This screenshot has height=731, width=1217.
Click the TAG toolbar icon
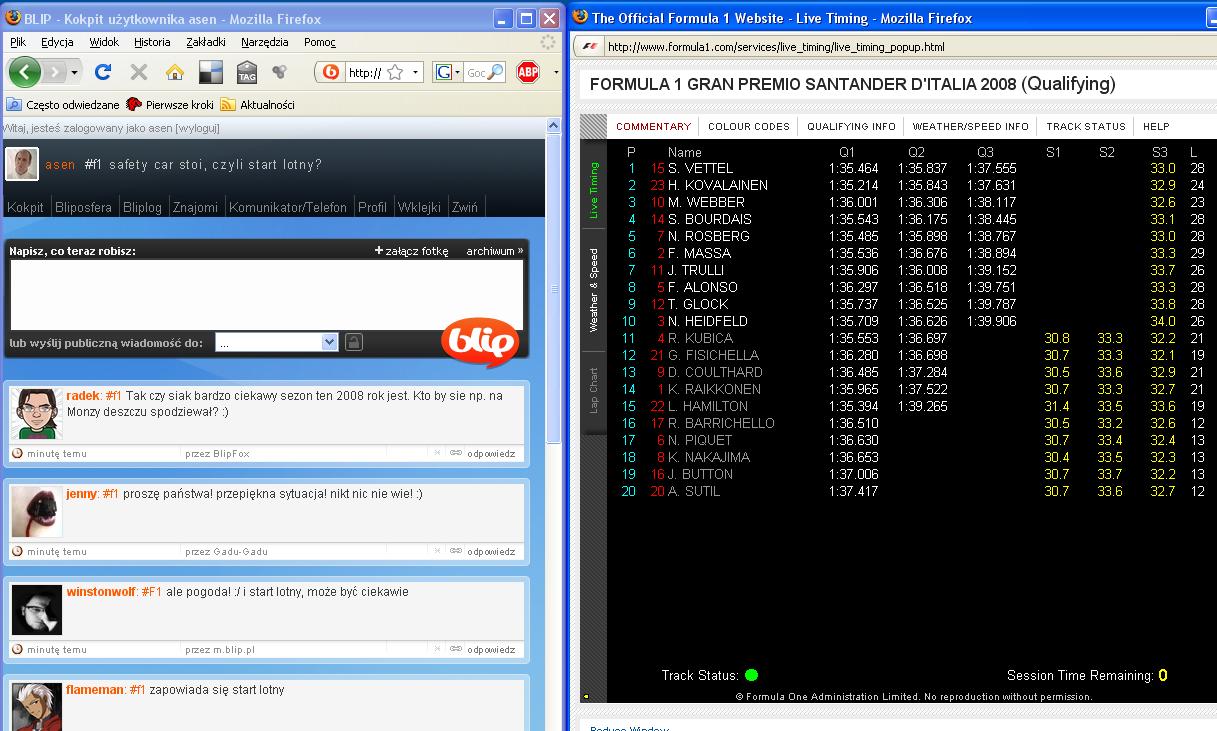[x=247, y=72]
